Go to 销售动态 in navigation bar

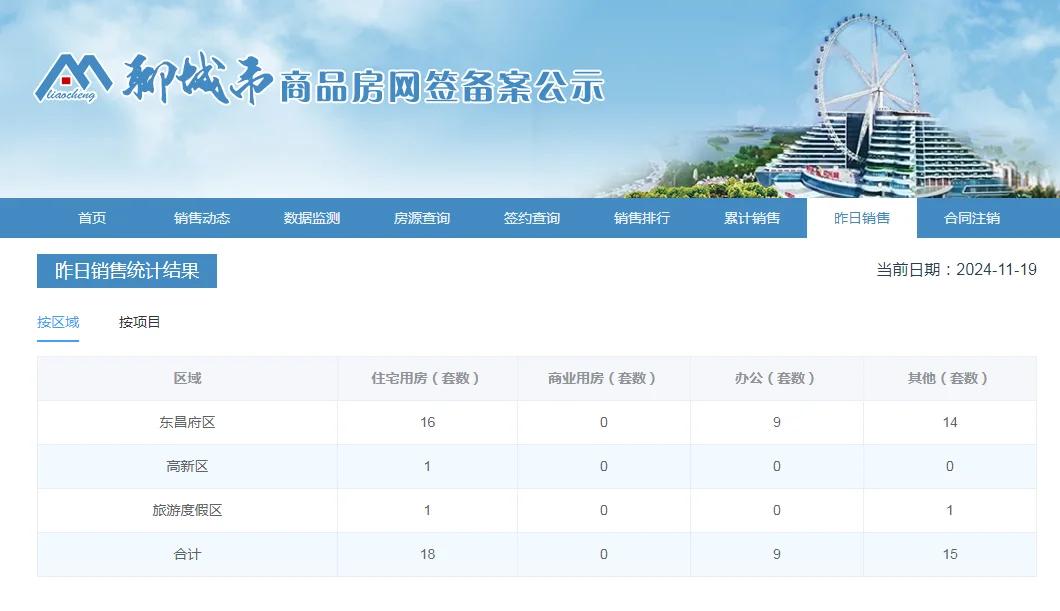202,218
